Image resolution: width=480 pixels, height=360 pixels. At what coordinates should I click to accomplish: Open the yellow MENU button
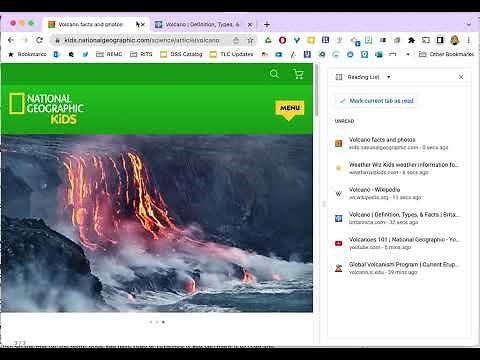(290, 109)
